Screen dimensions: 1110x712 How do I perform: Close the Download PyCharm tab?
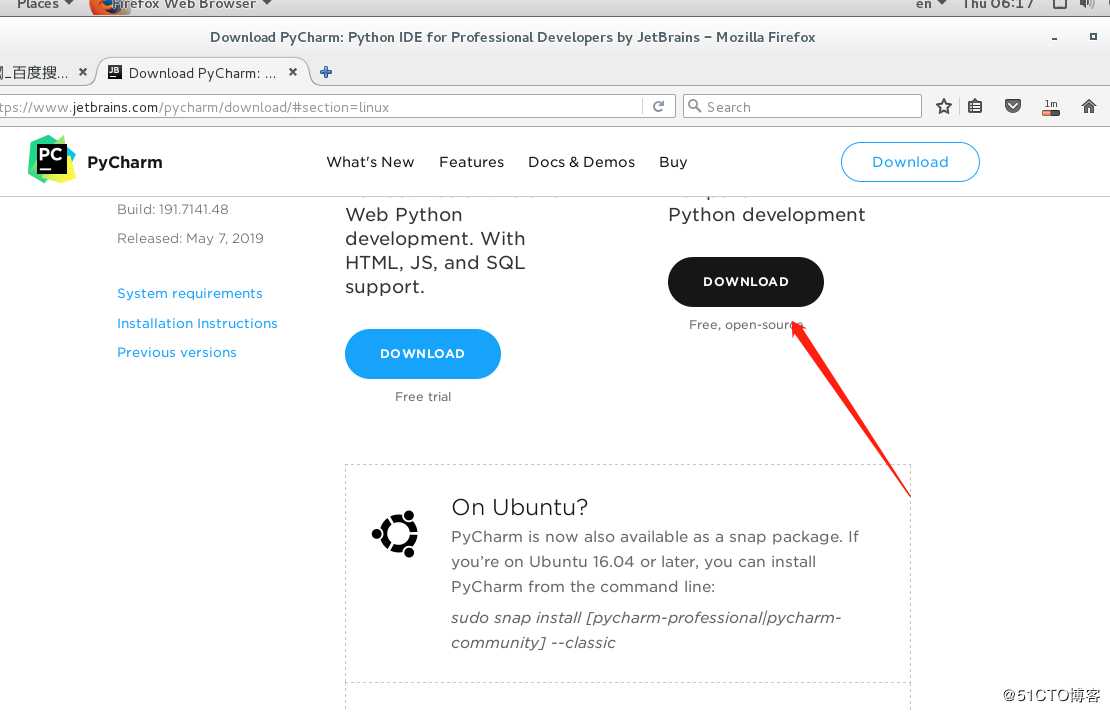(x=293, y=72)
